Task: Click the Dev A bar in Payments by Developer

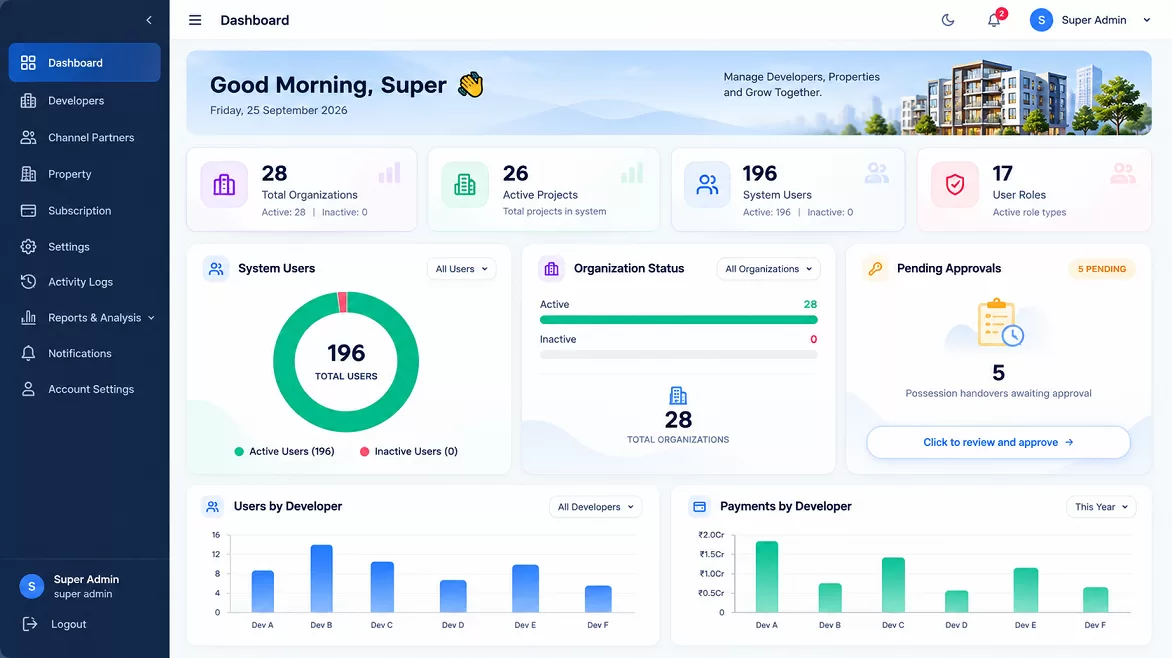Action: click(767, 576)
